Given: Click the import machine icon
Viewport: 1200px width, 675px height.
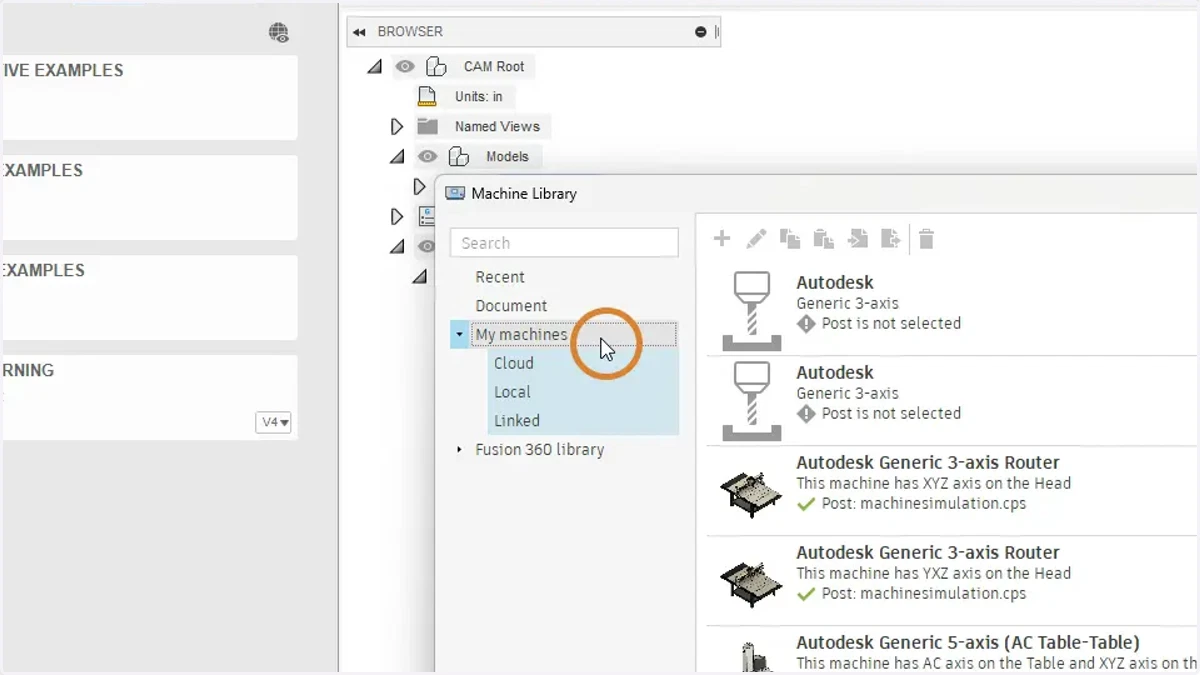Looking at the screenshot, I should pos(858,239).
